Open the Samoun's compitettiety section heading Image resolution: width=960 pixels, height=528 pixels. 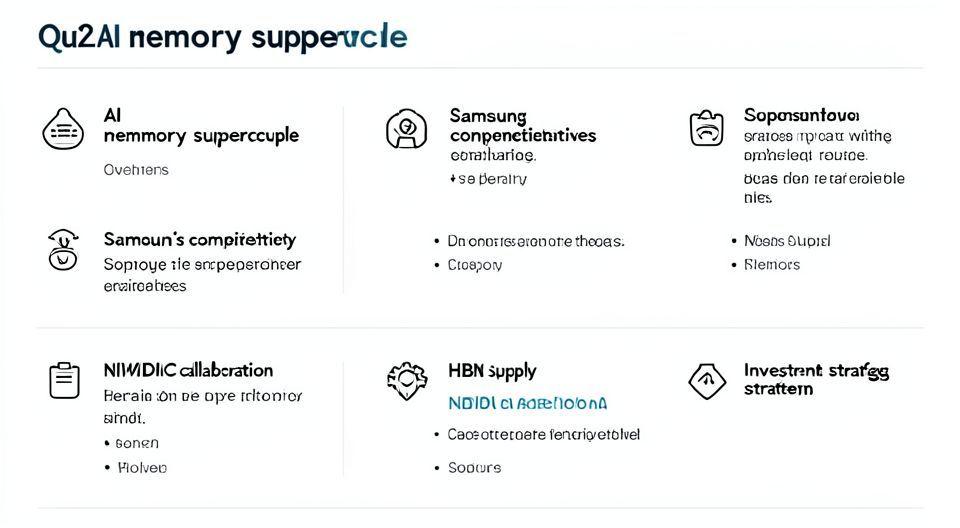click(200, 240)
